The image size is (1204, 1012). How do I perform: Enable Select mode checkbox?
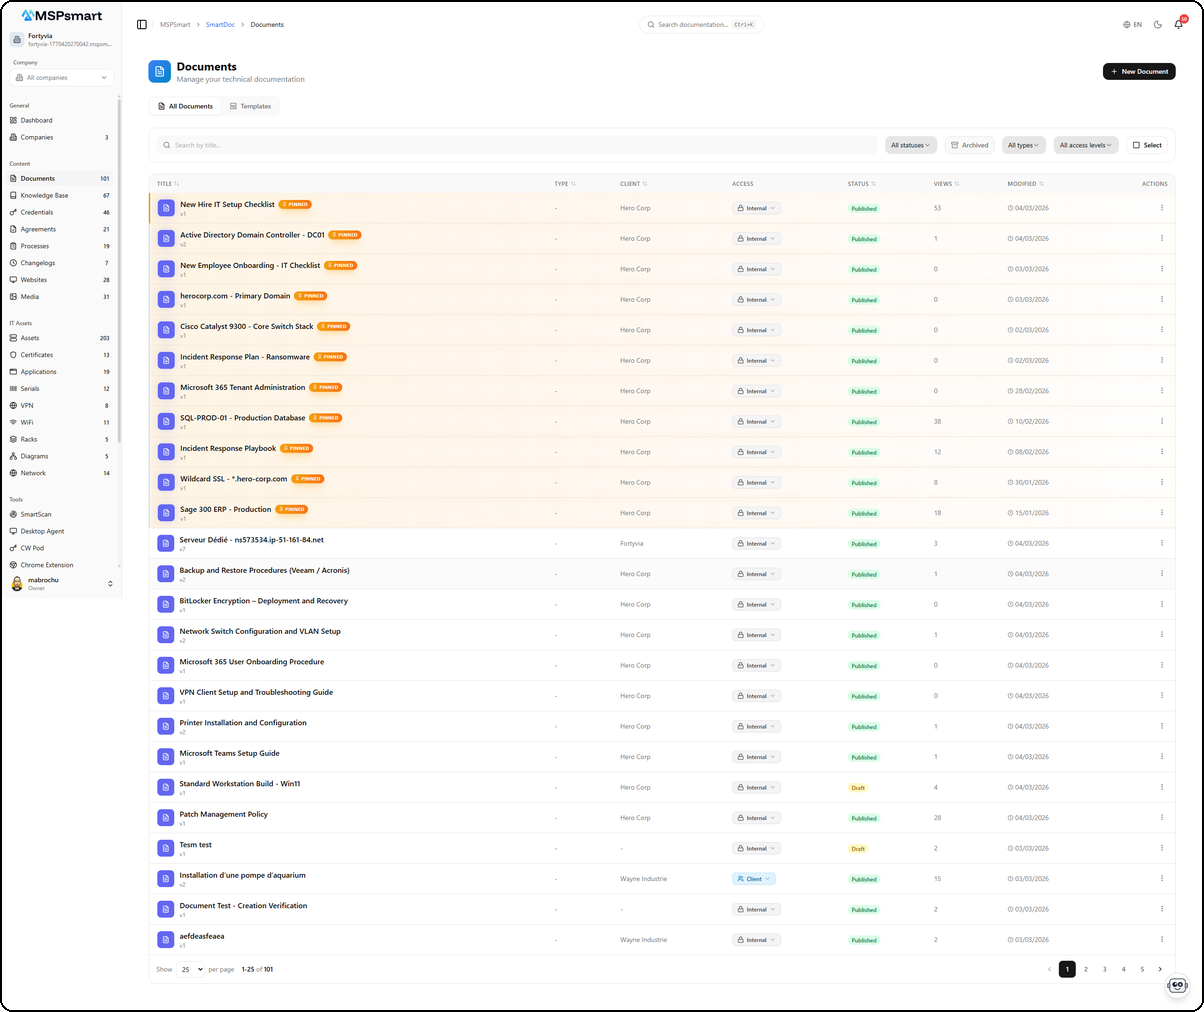1146,145
